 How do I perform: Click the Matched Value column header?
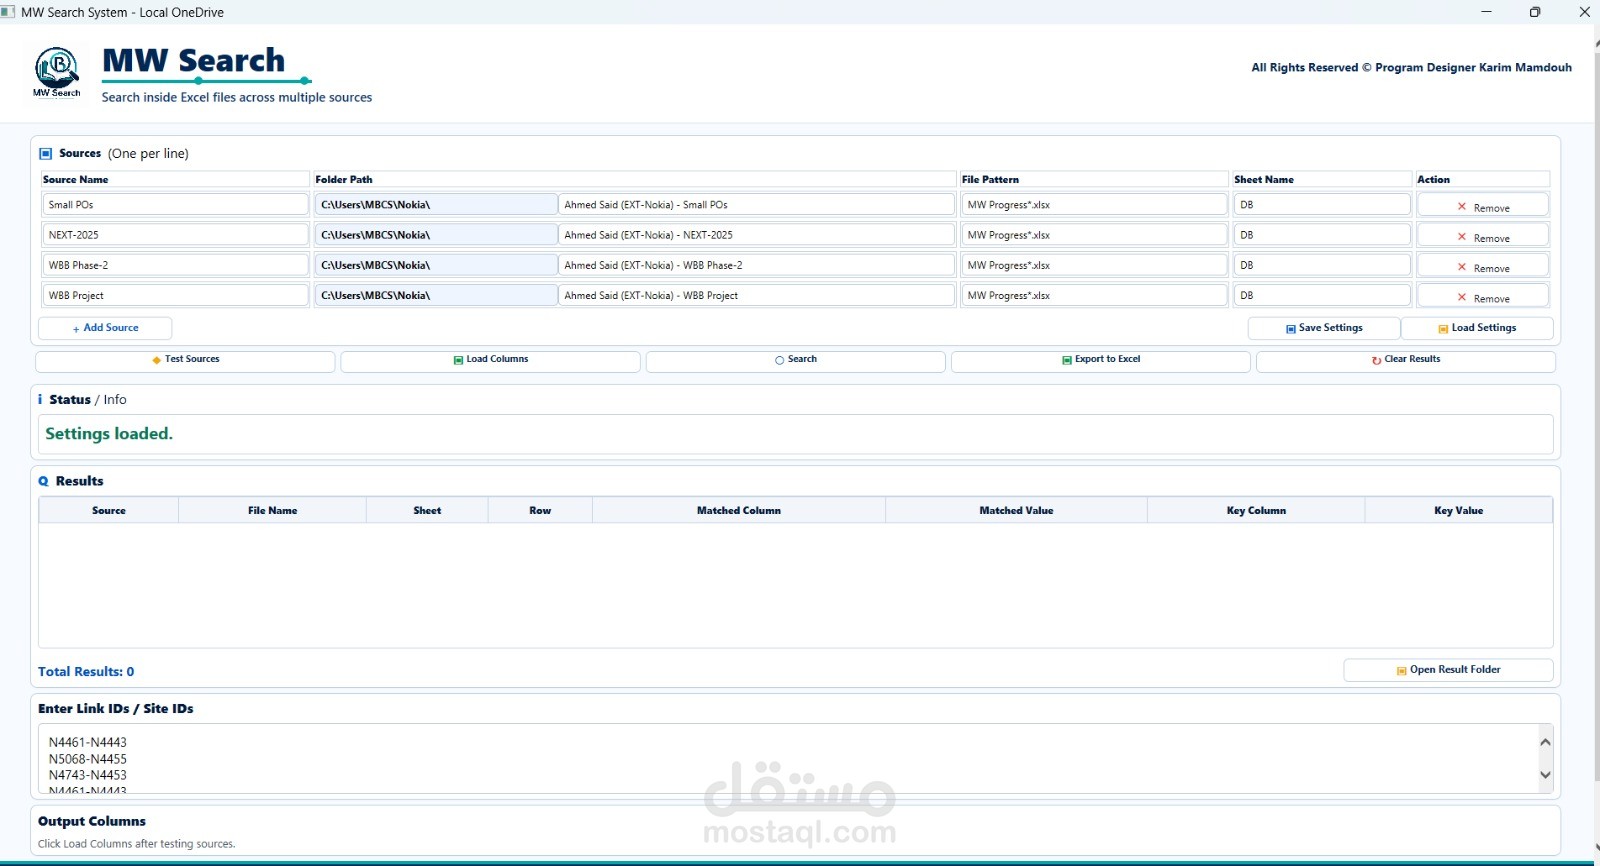[x=1016, y=510]
